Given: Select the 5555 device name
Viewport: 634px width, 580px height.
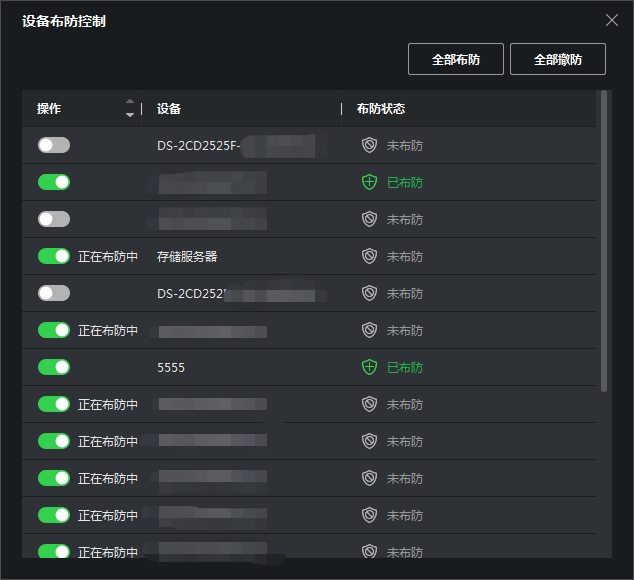Looking at the screenshot, I should pyautogui.click(x=171, y=367).
